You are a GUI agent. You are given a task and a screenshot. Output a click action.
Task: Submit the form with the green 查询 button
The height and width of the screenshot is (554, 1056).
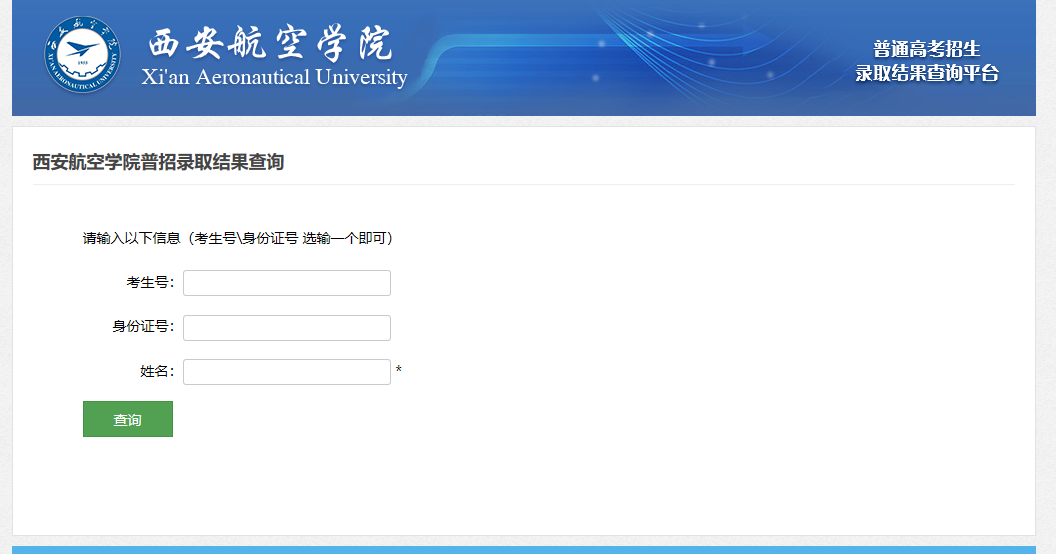click(128, 419)
